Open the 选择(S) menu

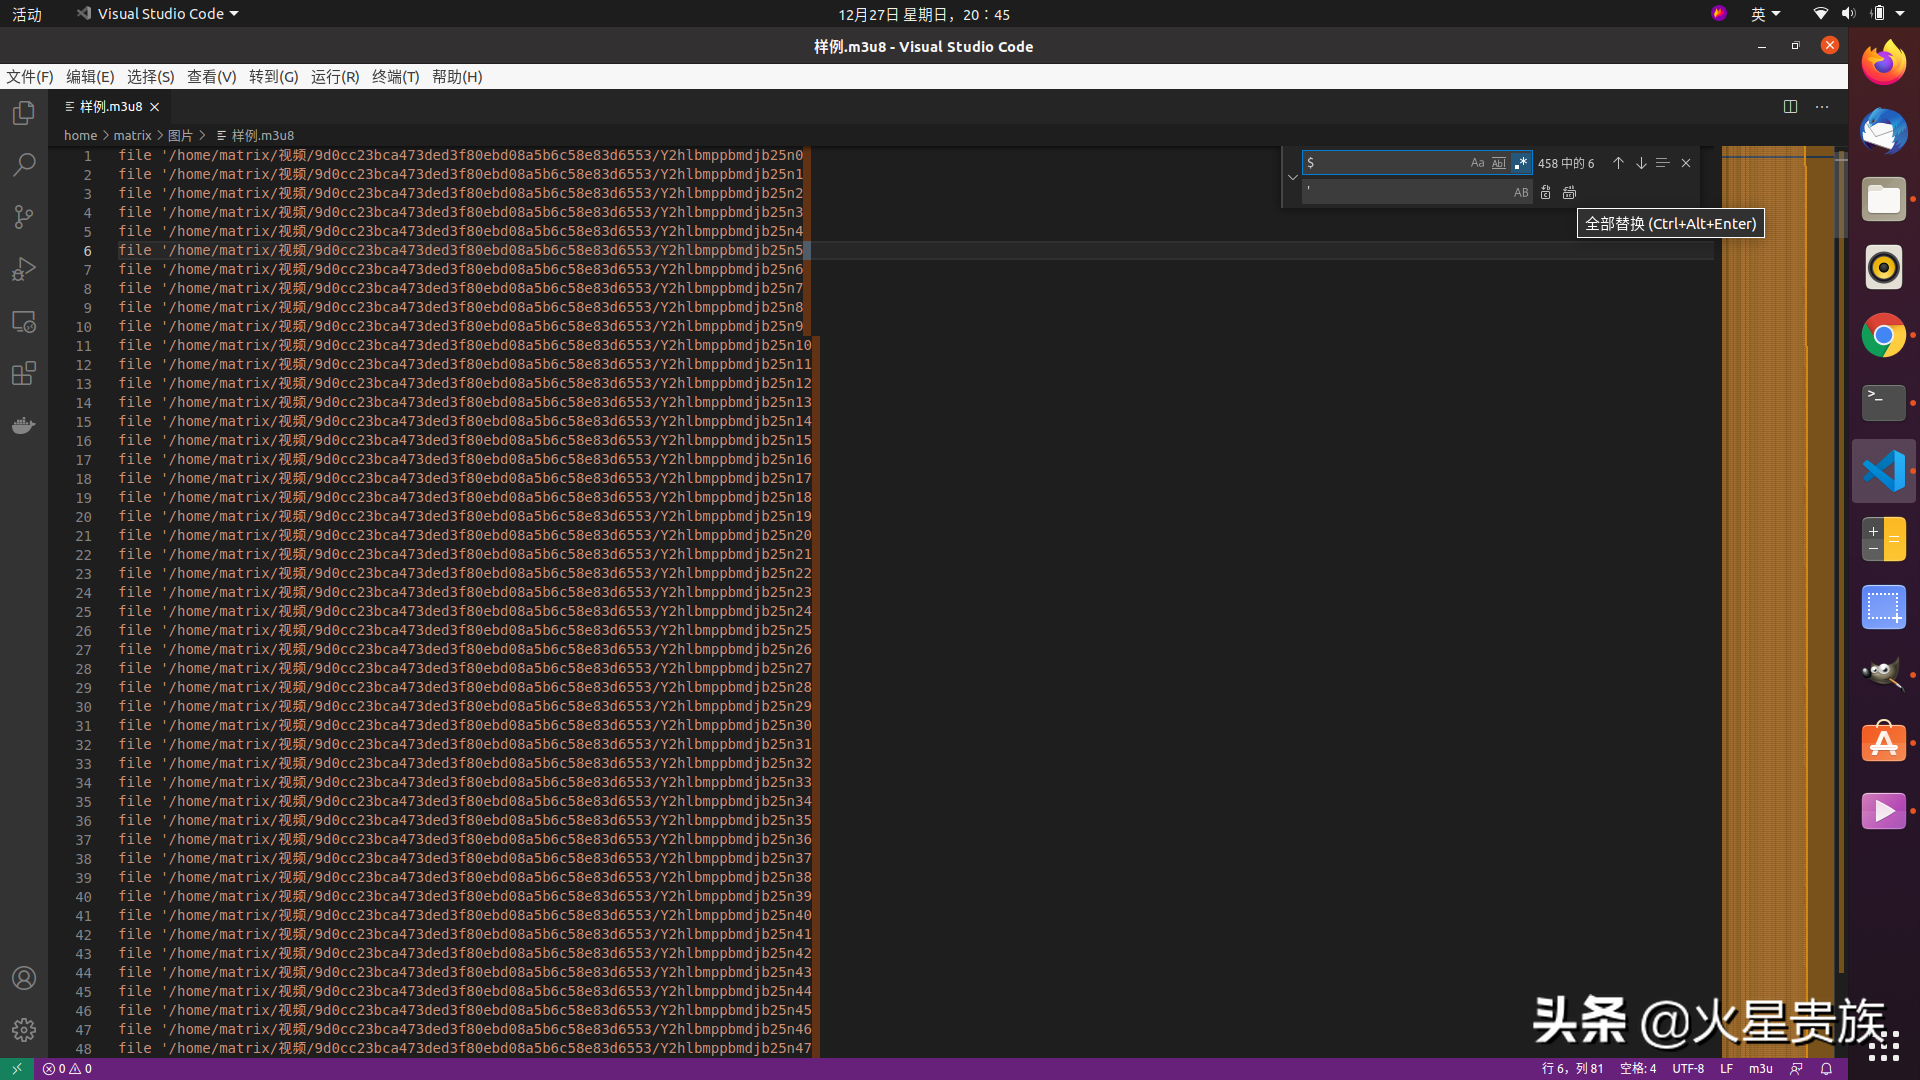tap(151, 77)
